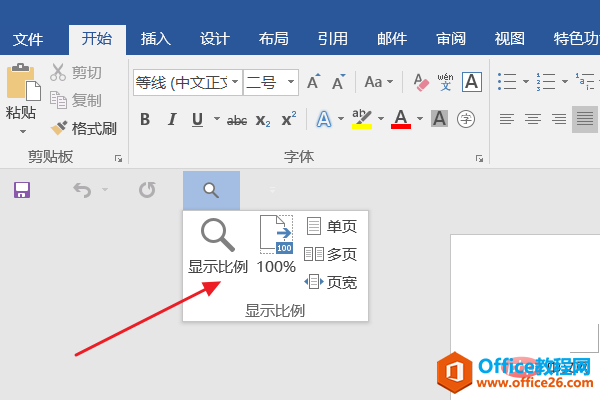Open the File (文件) tab

pyautogui.click(x=28, y=39)
